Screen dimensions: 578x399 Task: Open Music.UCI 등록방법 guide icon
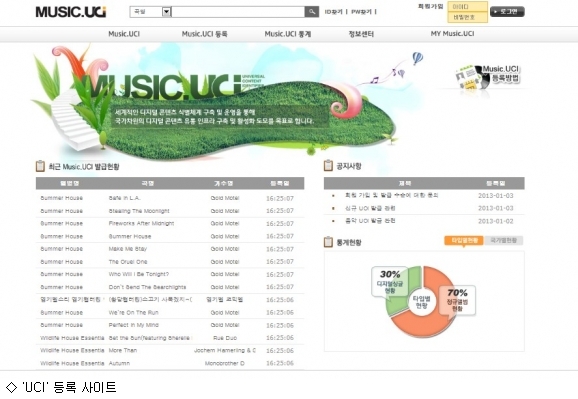[487, 77]
